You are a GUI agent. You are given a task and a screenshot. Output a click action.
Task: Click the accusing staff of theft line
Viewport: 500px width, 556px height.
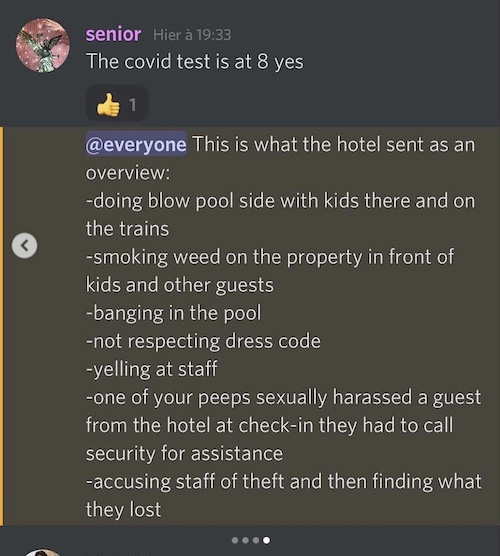284,495
